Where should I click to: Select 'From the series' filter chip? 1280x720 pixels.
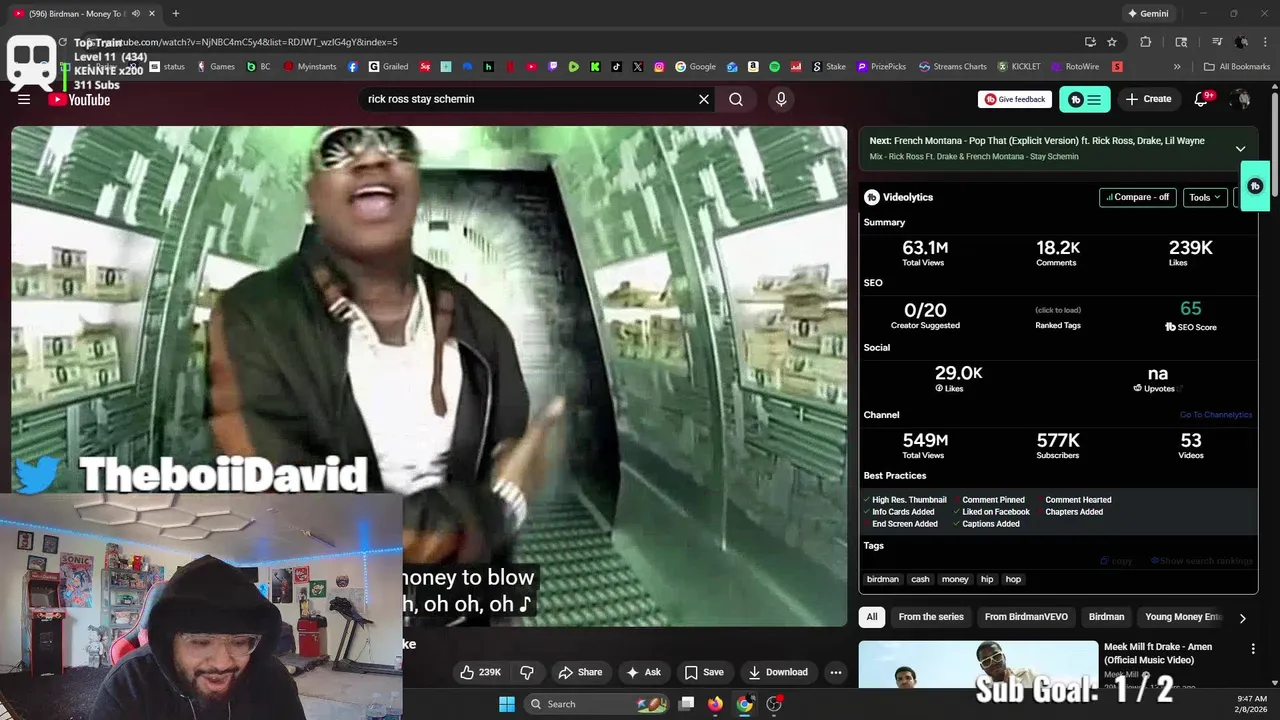[931, 617]
